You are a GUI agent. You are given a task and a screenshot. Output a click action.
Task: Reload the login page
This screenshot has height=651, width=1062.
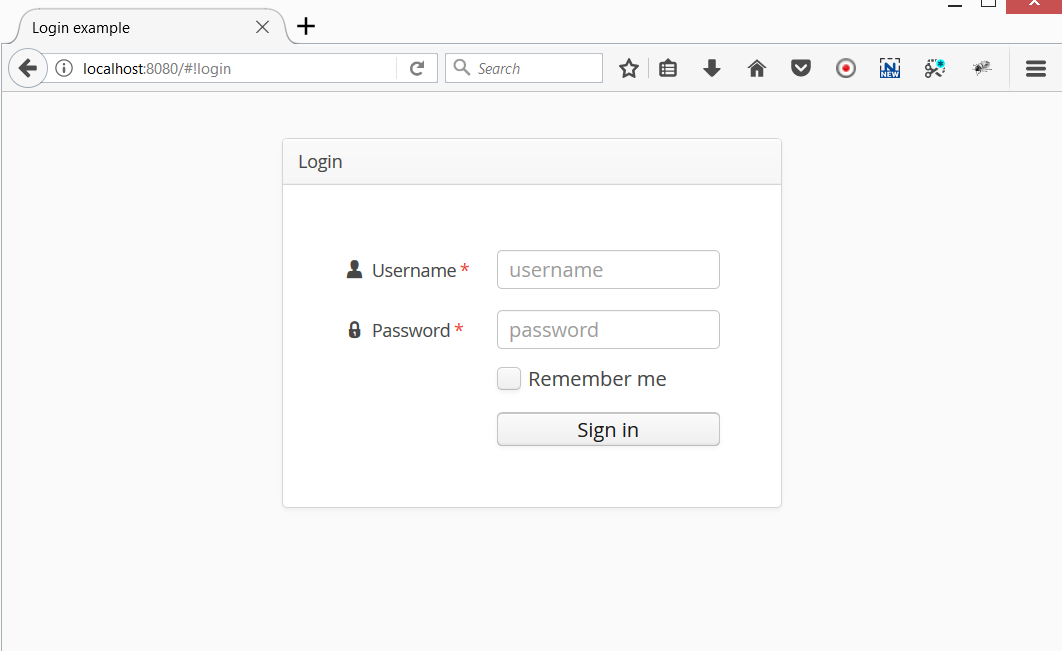tap(417, 68)
